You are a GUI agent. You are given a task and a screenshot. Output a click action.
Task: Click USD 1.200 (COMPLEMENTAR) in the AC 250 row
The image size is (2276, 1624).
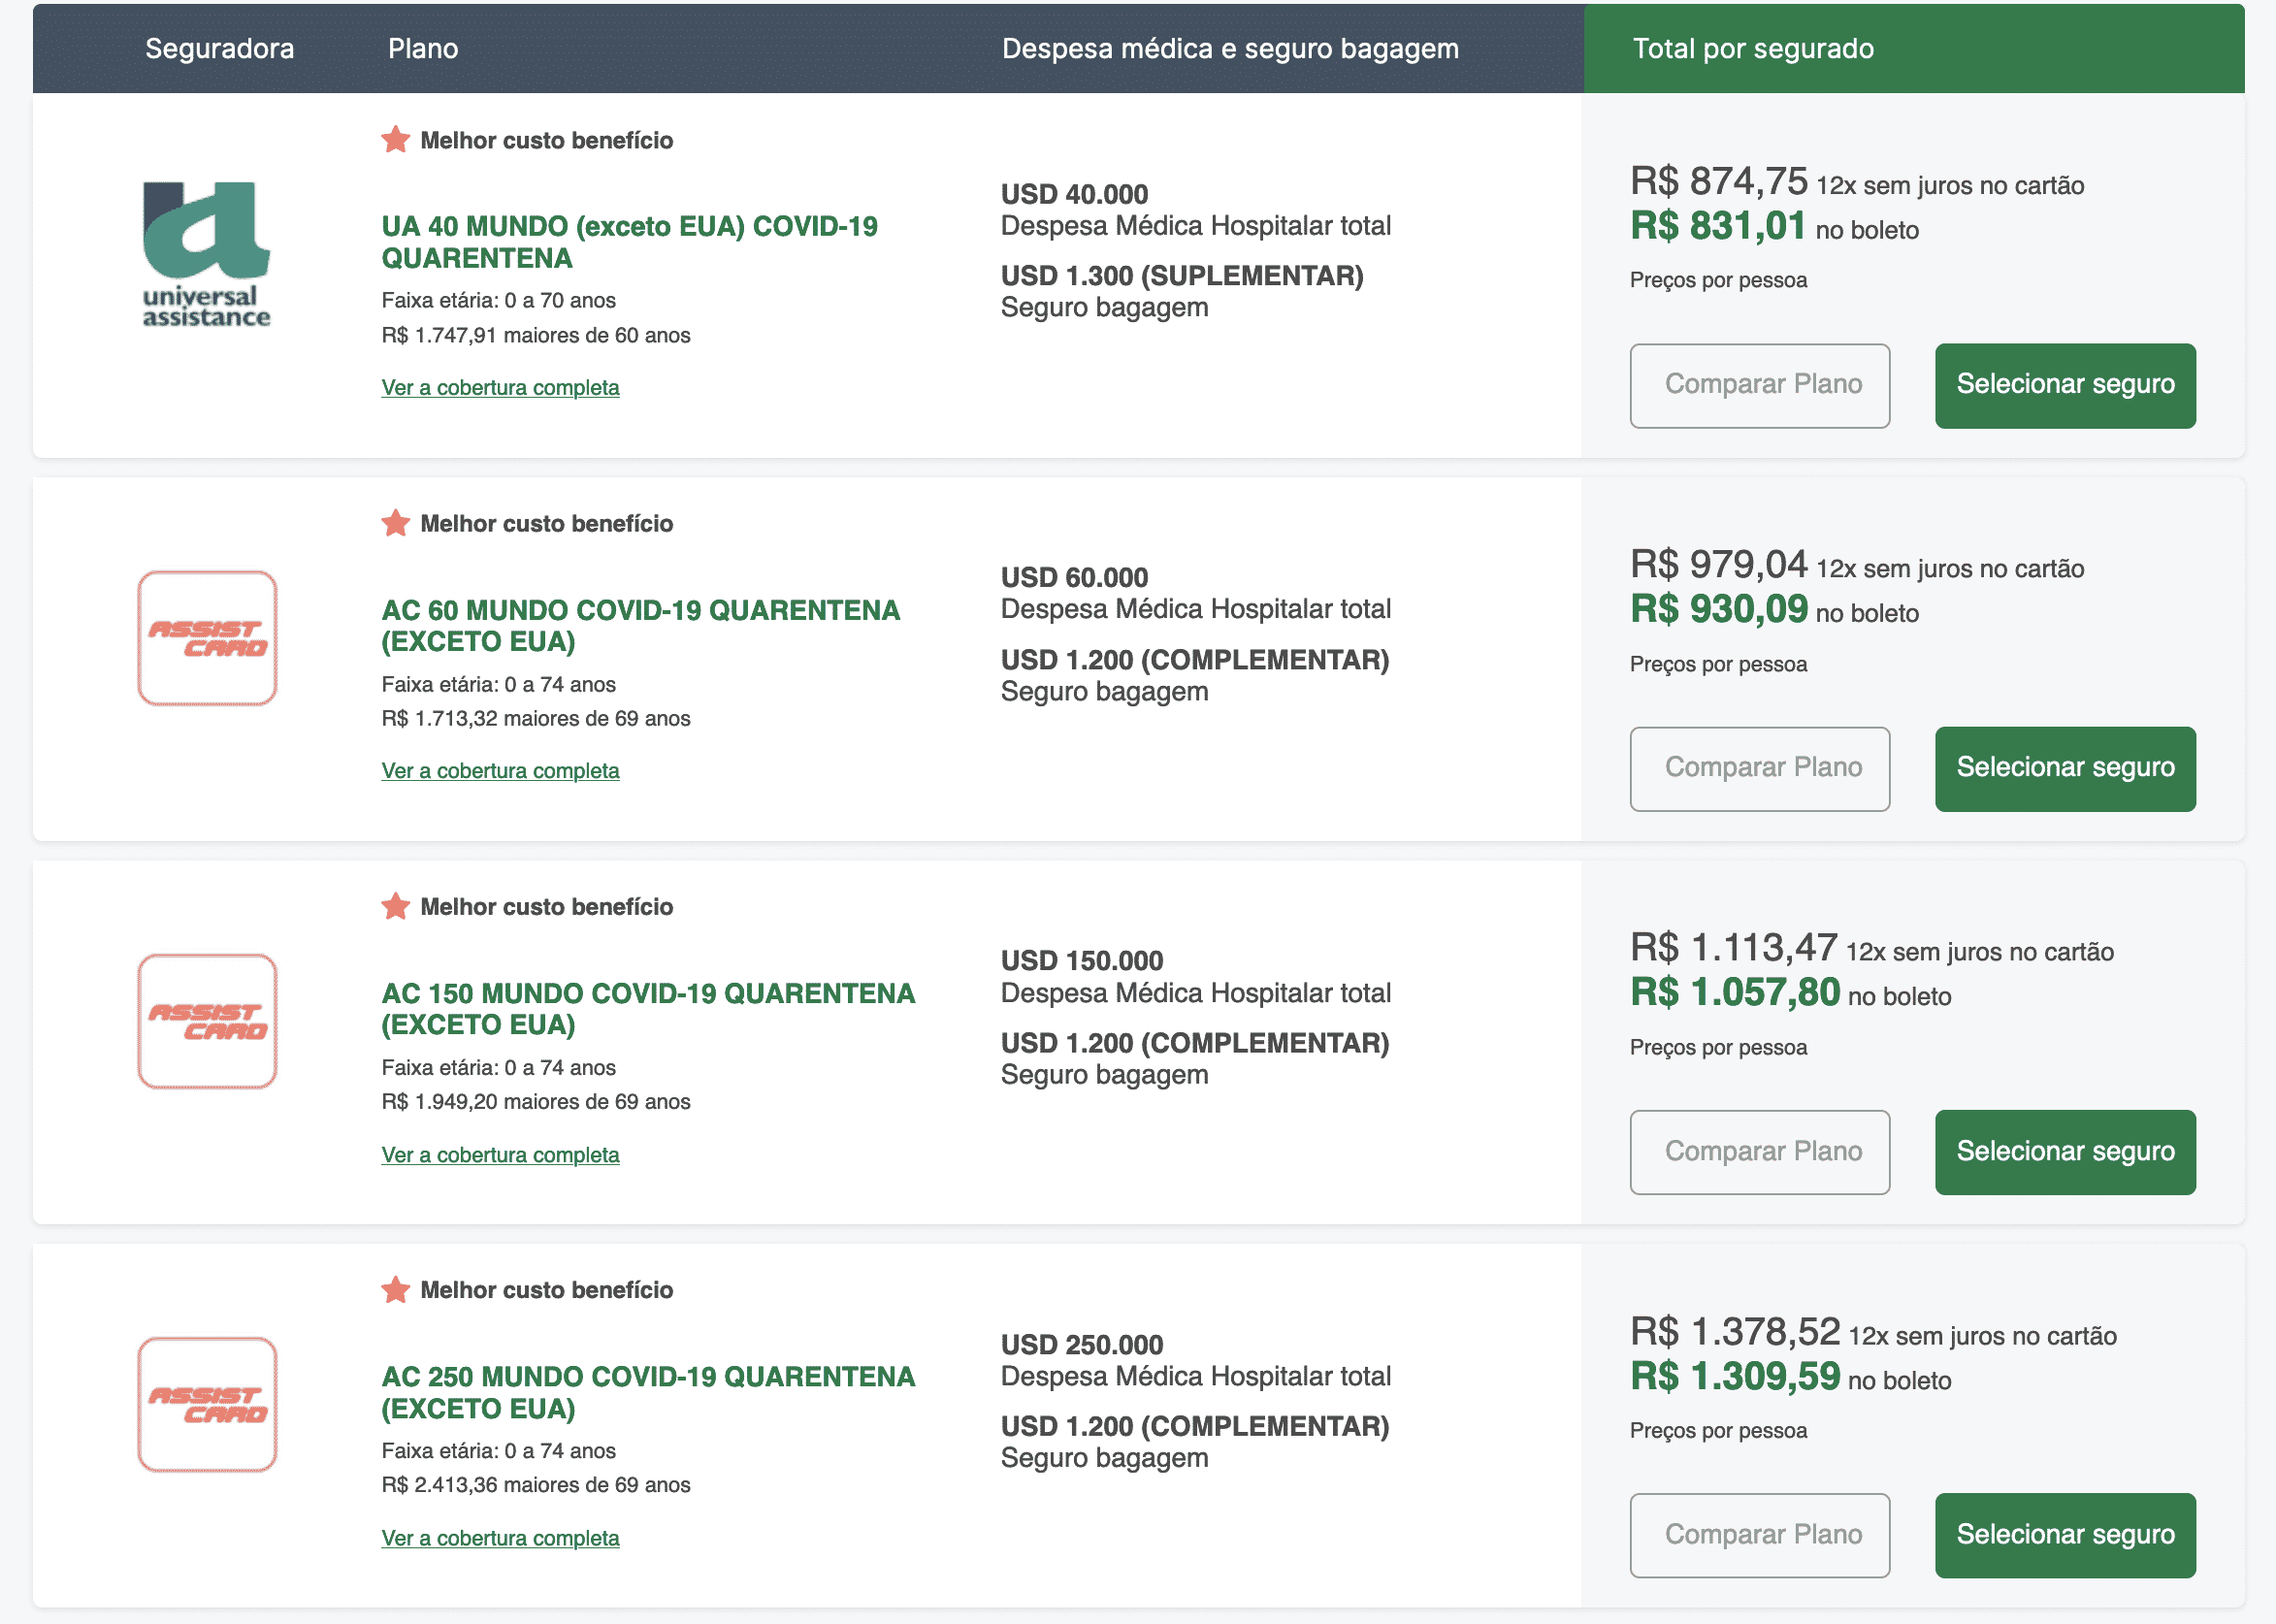(1195, 1426)
